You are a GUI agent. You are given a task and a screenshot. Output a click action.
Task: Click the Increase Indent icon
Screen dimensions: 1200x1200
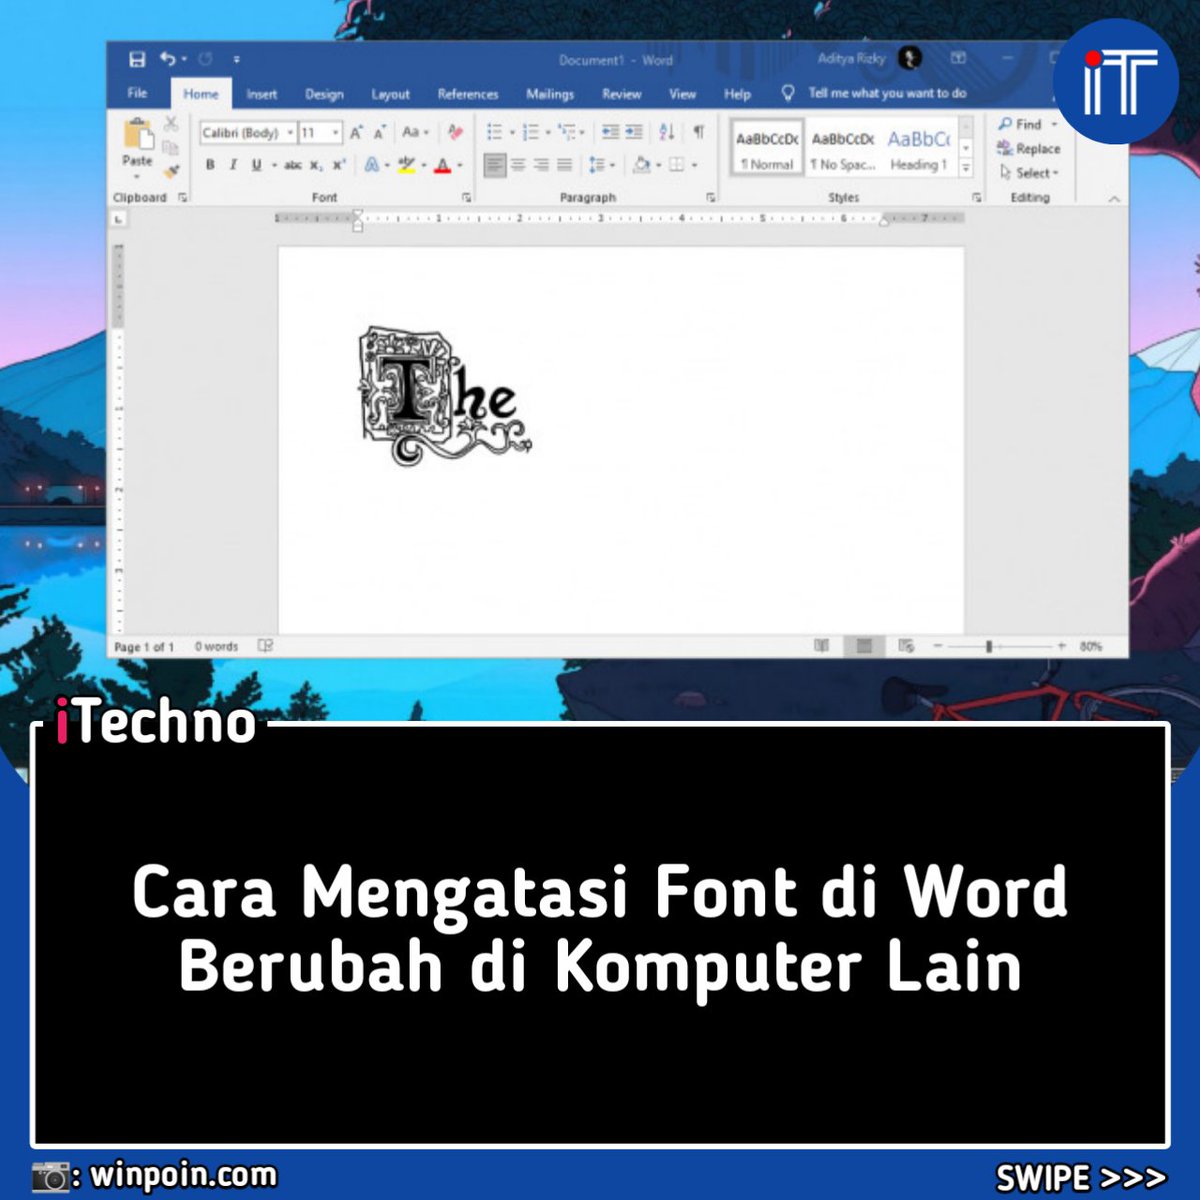click(634, 132)
